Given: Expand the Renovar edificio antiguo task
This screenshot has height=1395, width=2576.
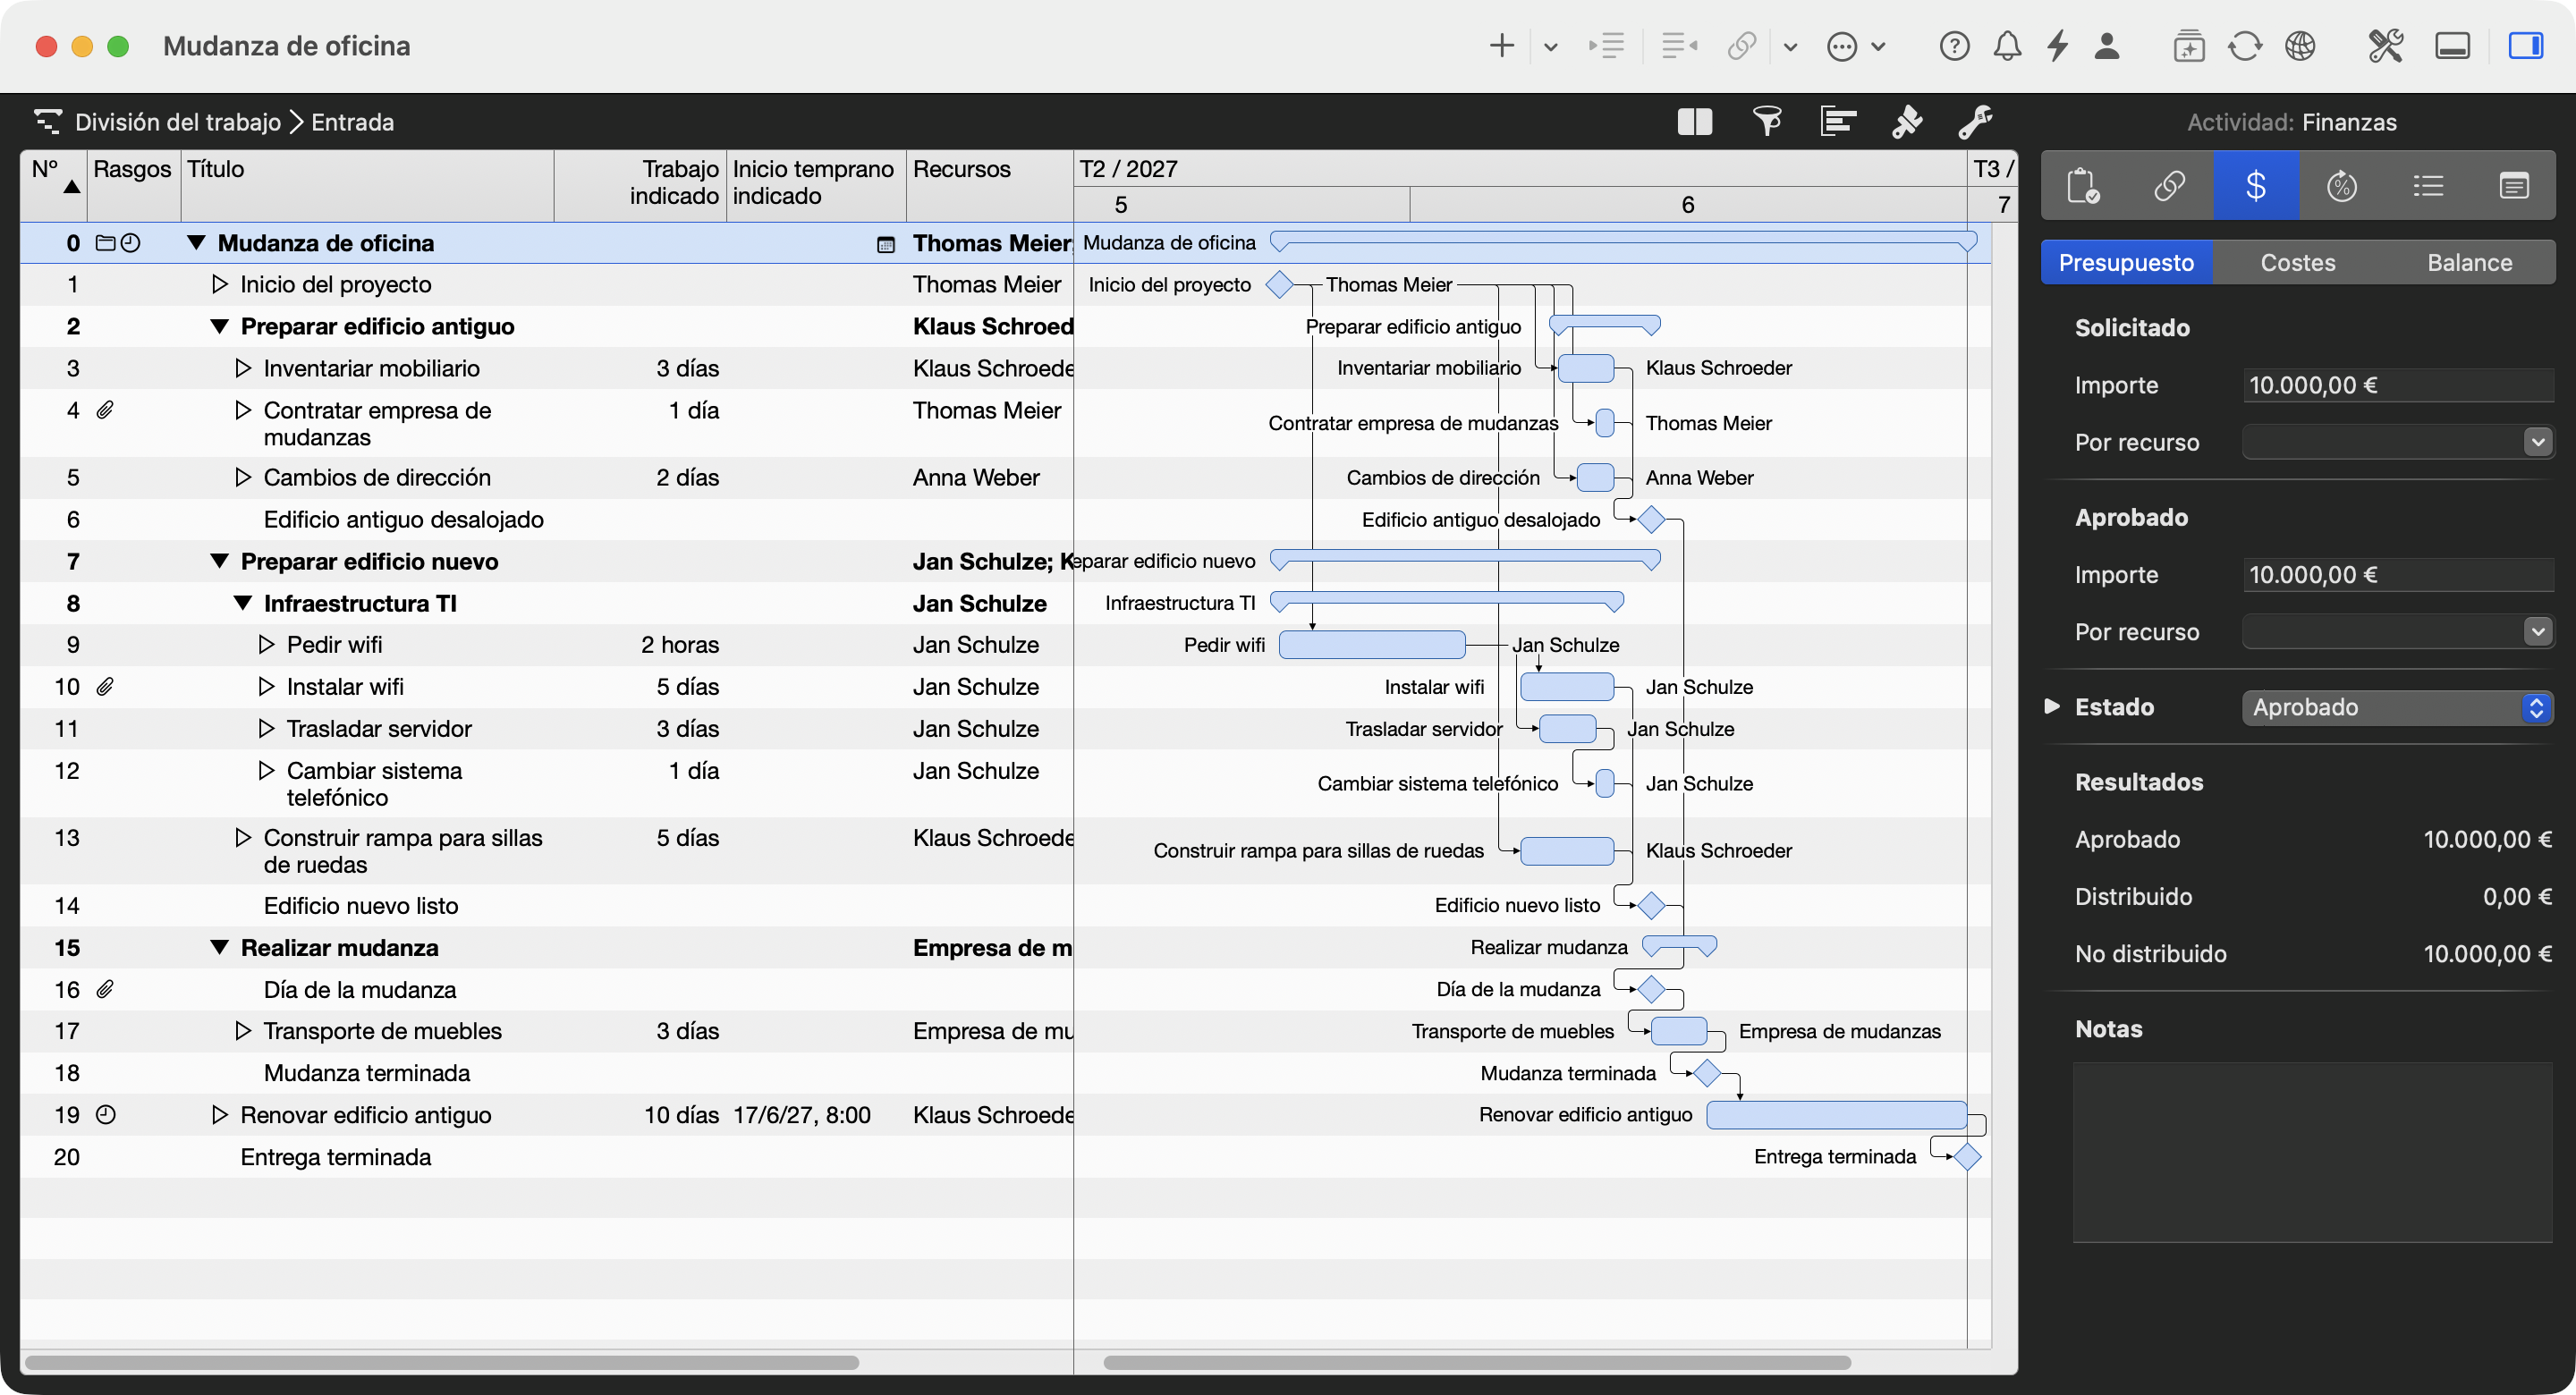Looking at the screenshot, I should pyautogui.click(x=219, y=1114).
